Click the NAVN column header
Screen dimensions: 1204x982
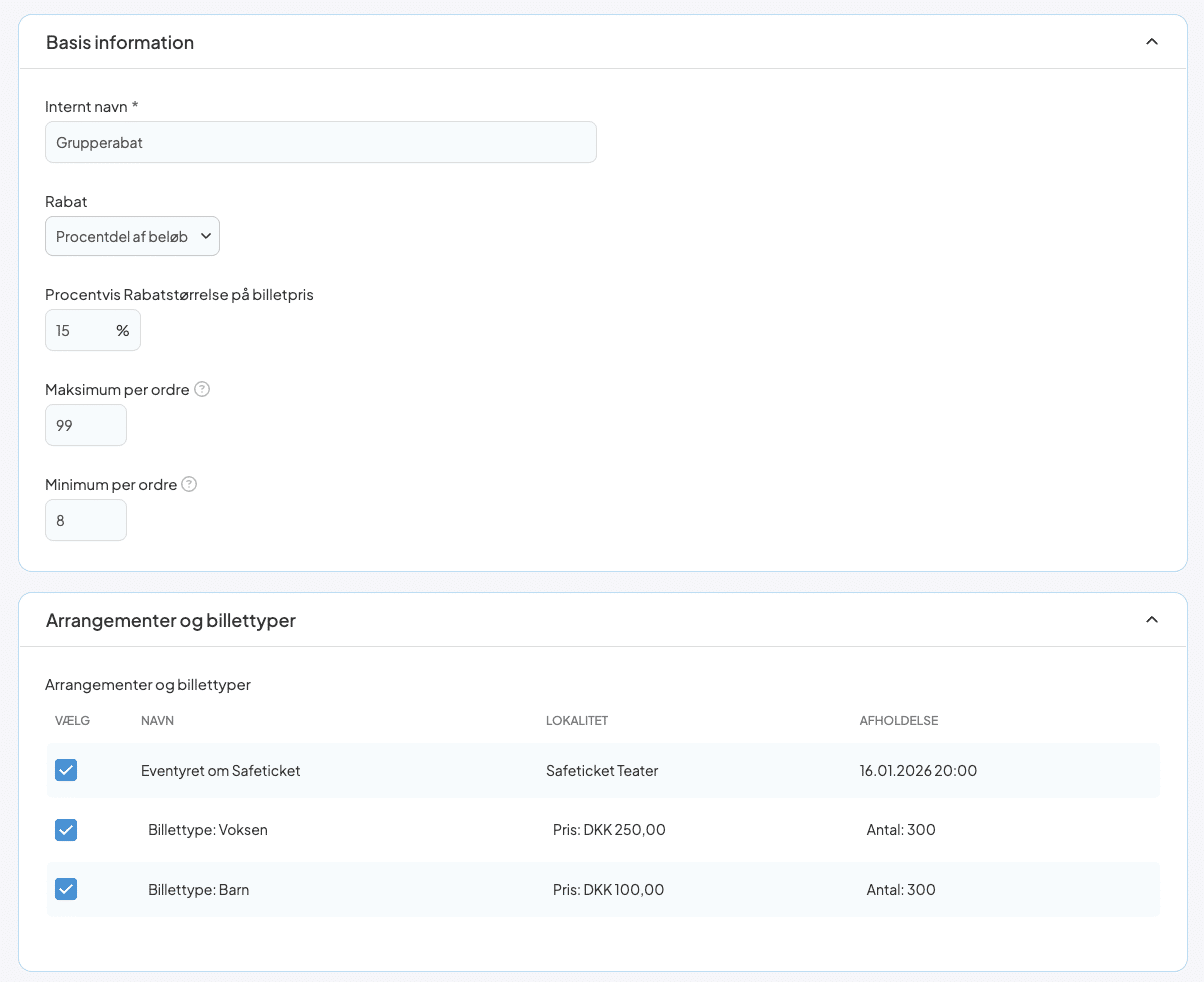[x=158, y=721]
